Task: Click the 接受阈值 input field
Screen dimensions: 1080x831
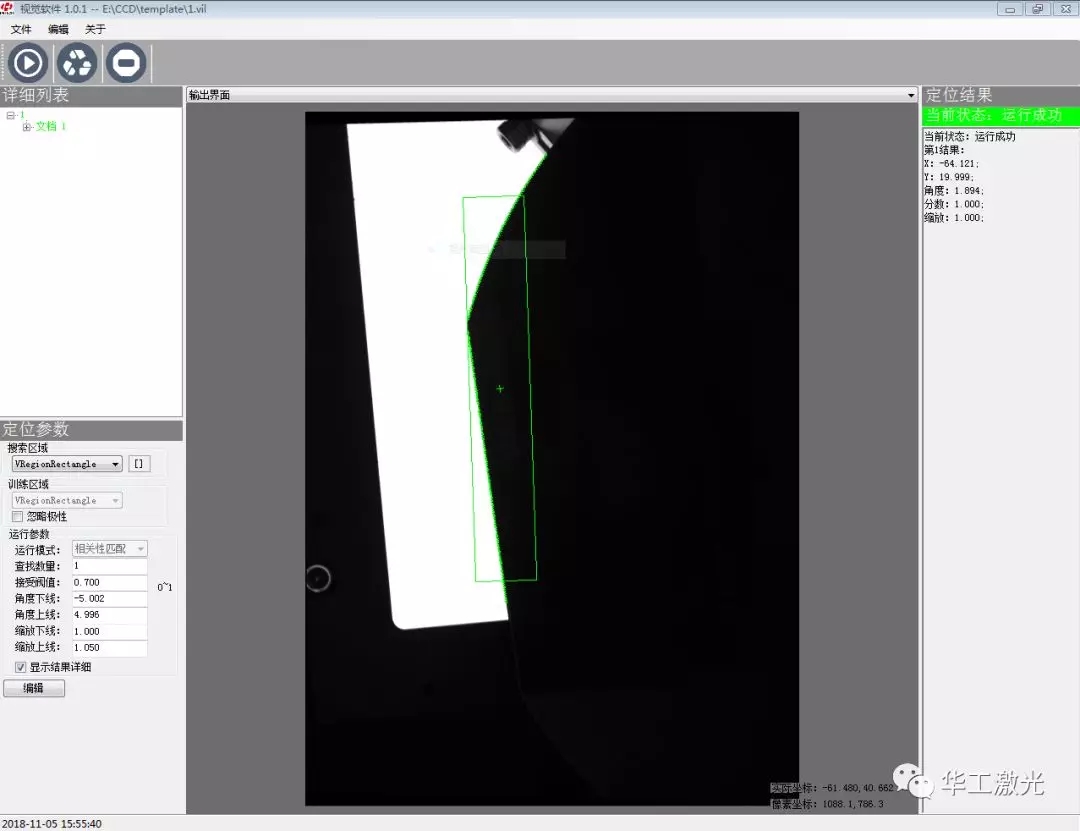Action: 109,582
